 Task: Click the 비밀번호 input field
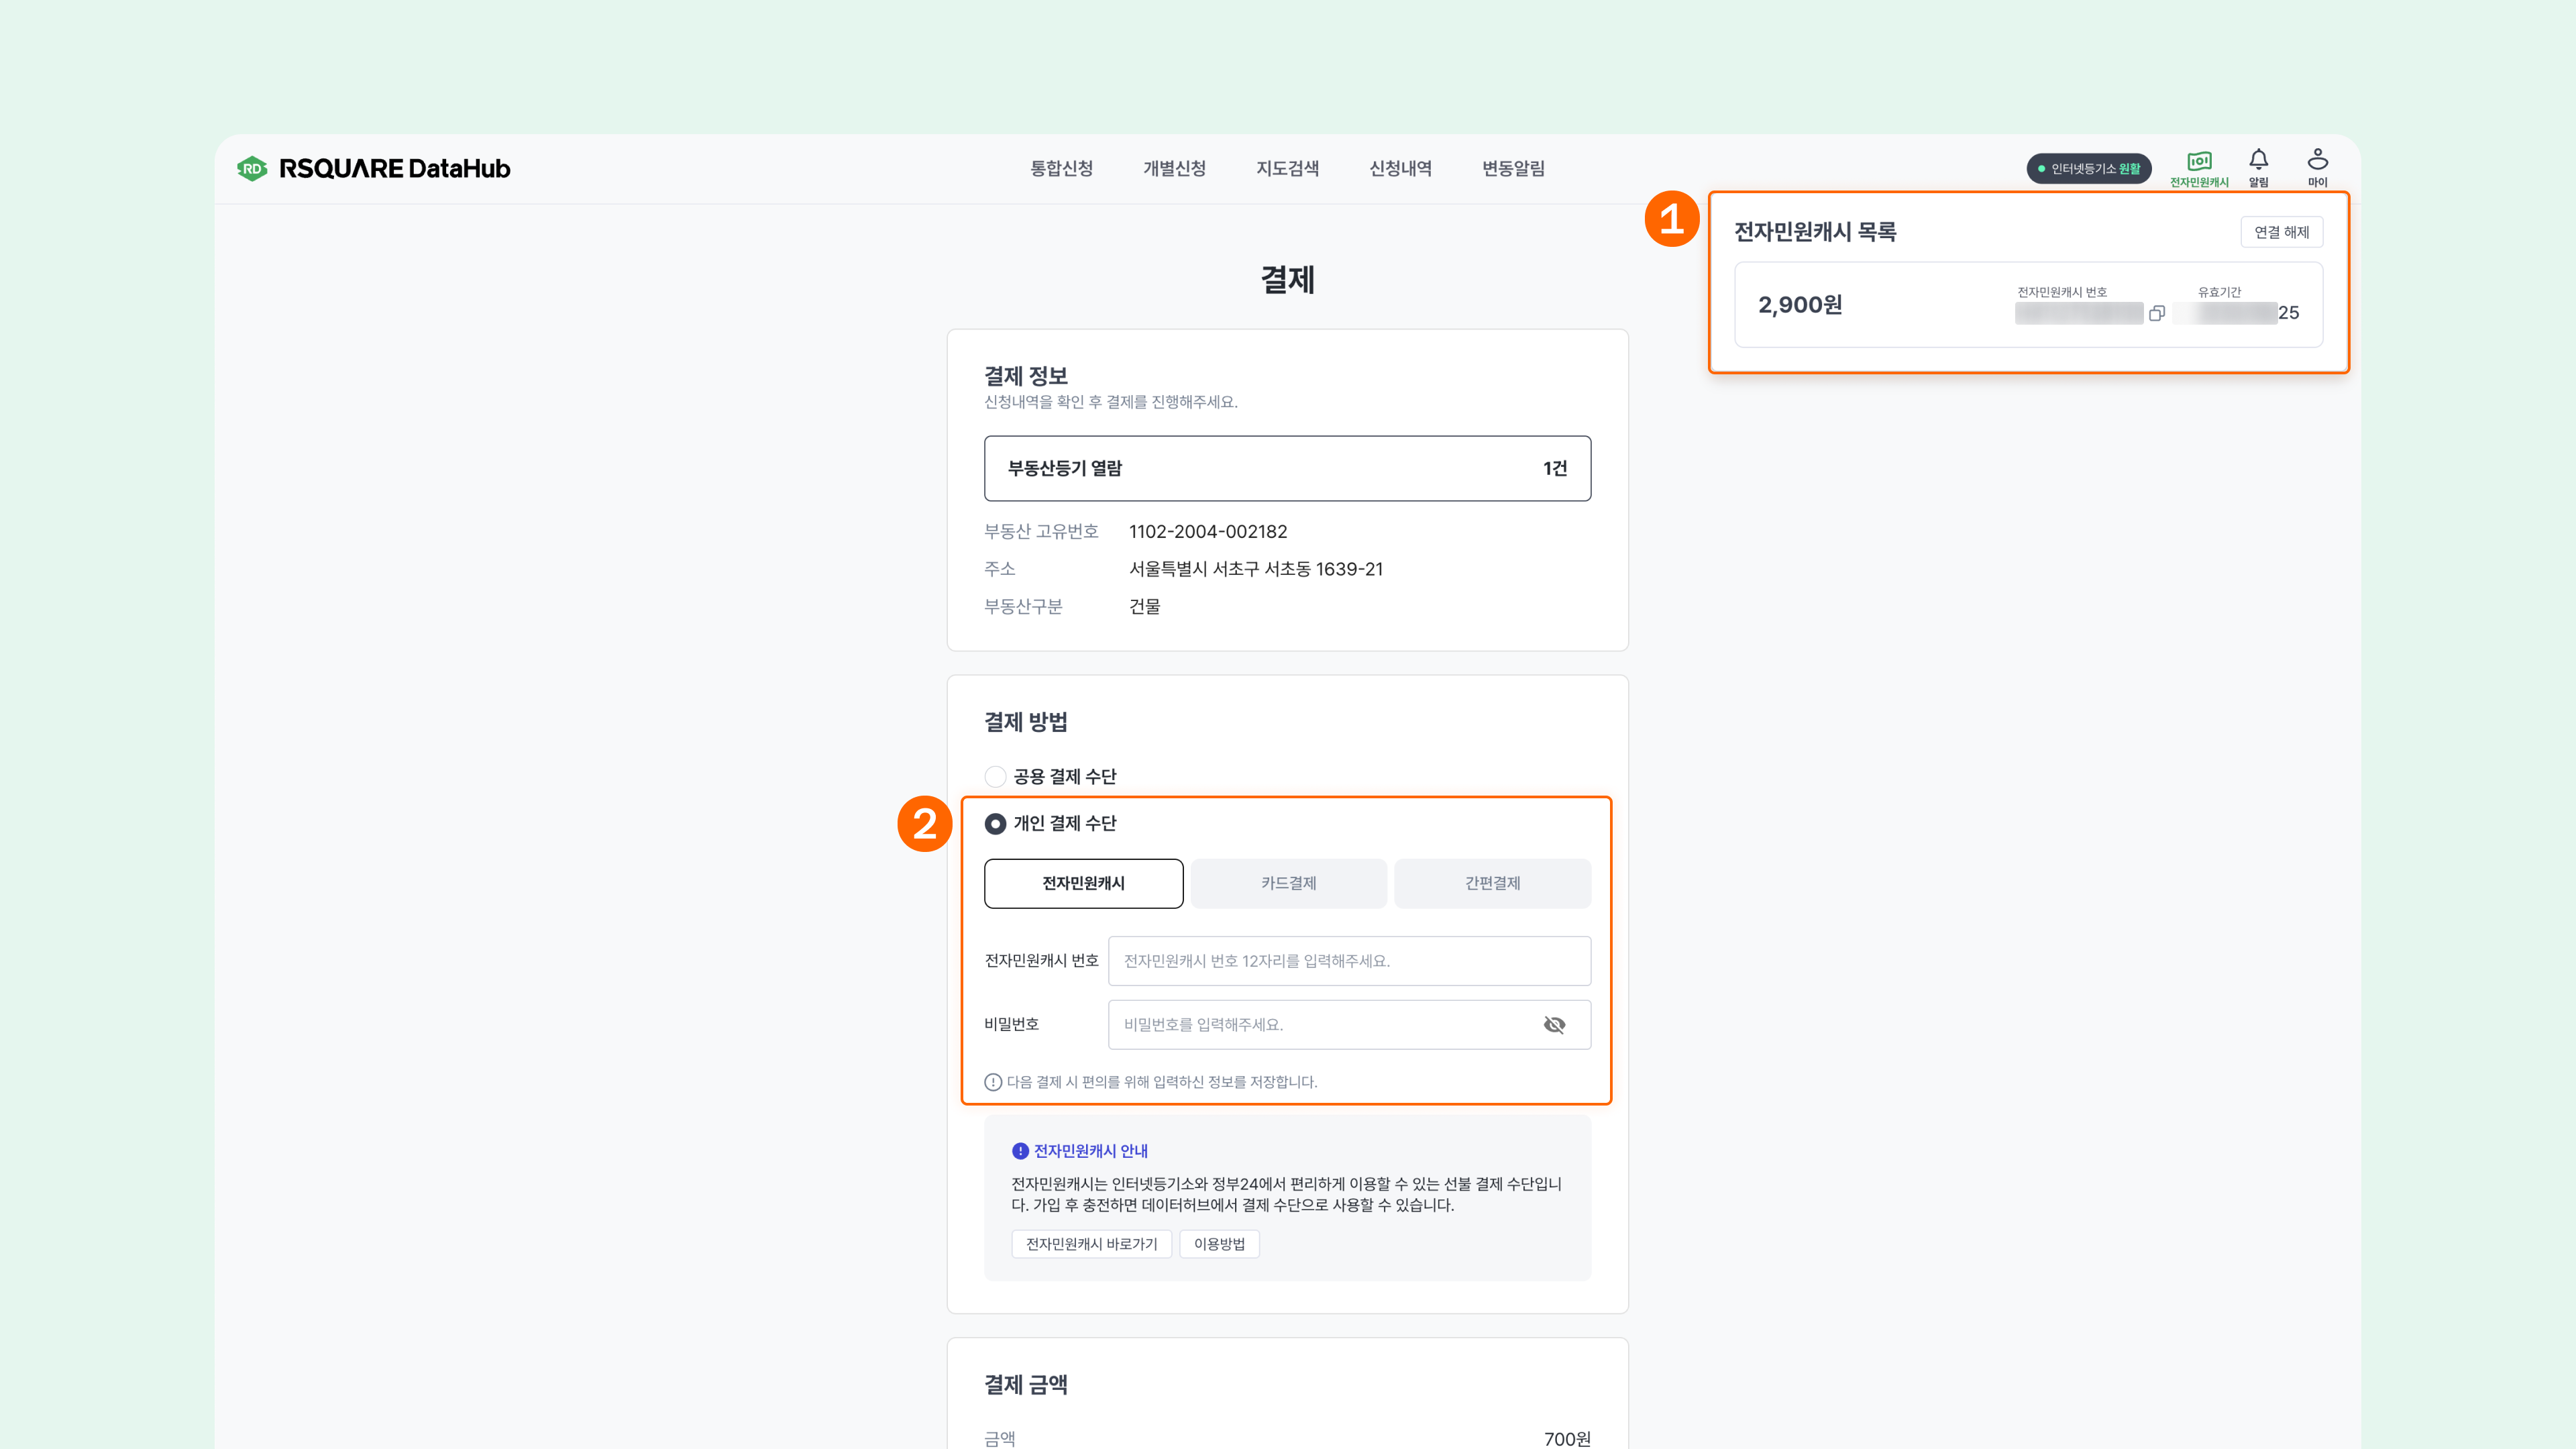[1320, 1025]
